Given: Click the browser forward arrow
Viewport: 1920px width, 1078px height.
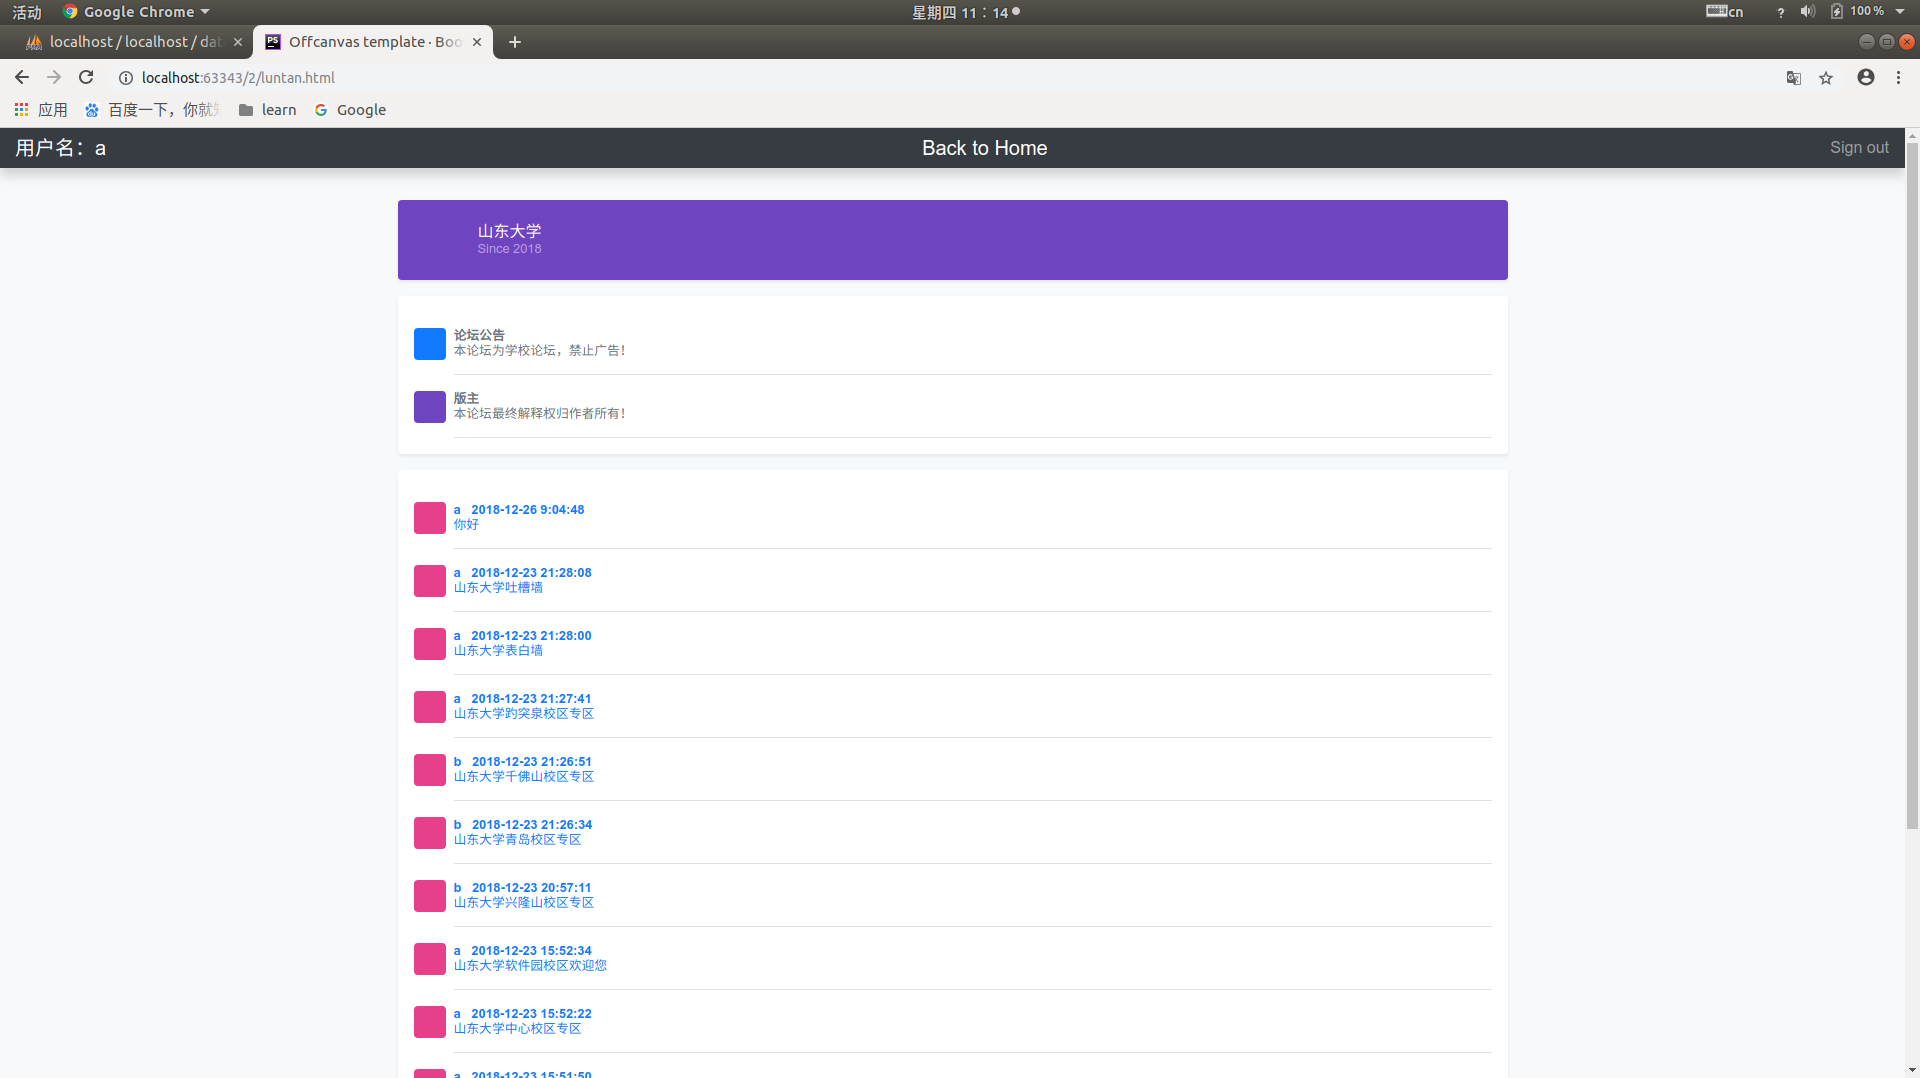Looking at the screenshot, I should 54,77.
